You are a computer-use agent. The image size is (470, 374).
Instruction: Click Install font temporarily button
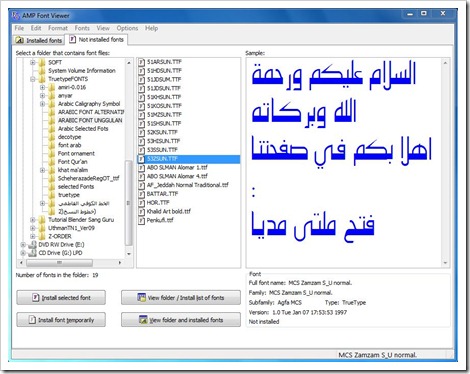coord(61,320)
